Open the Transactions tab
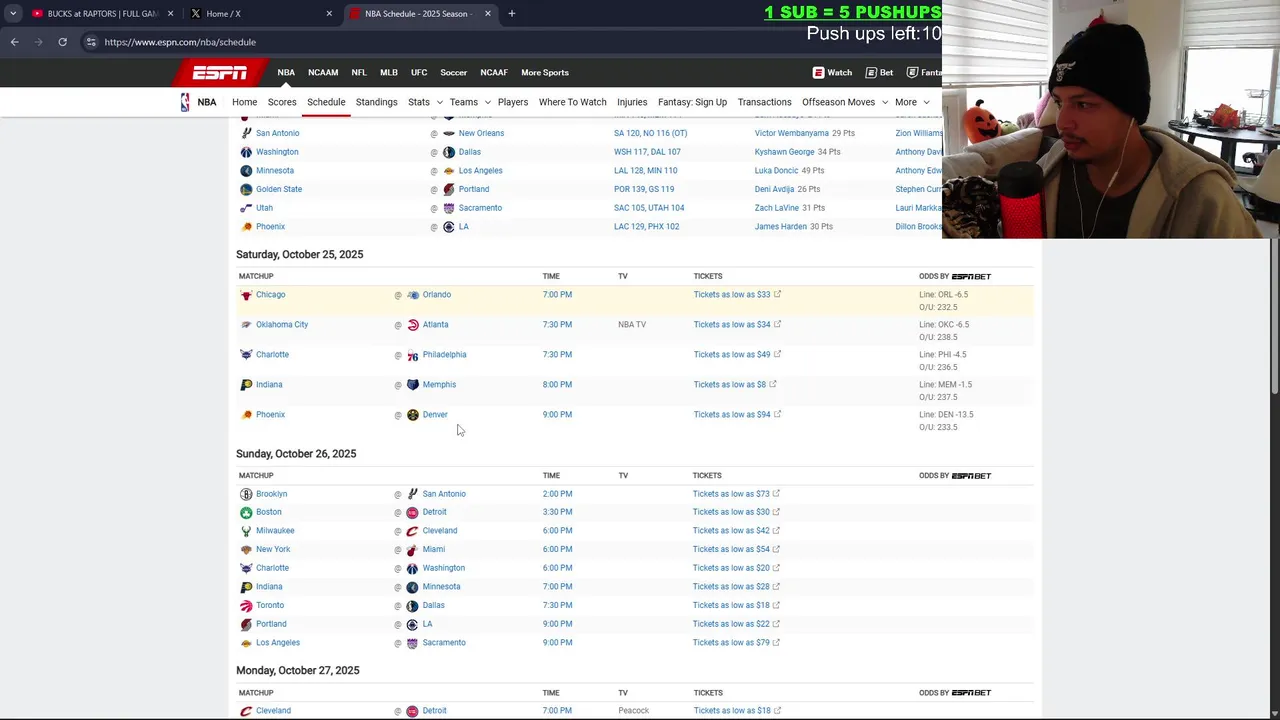Image resolution: width=1280 pixels, height=720 pixels. coord(765,102)
